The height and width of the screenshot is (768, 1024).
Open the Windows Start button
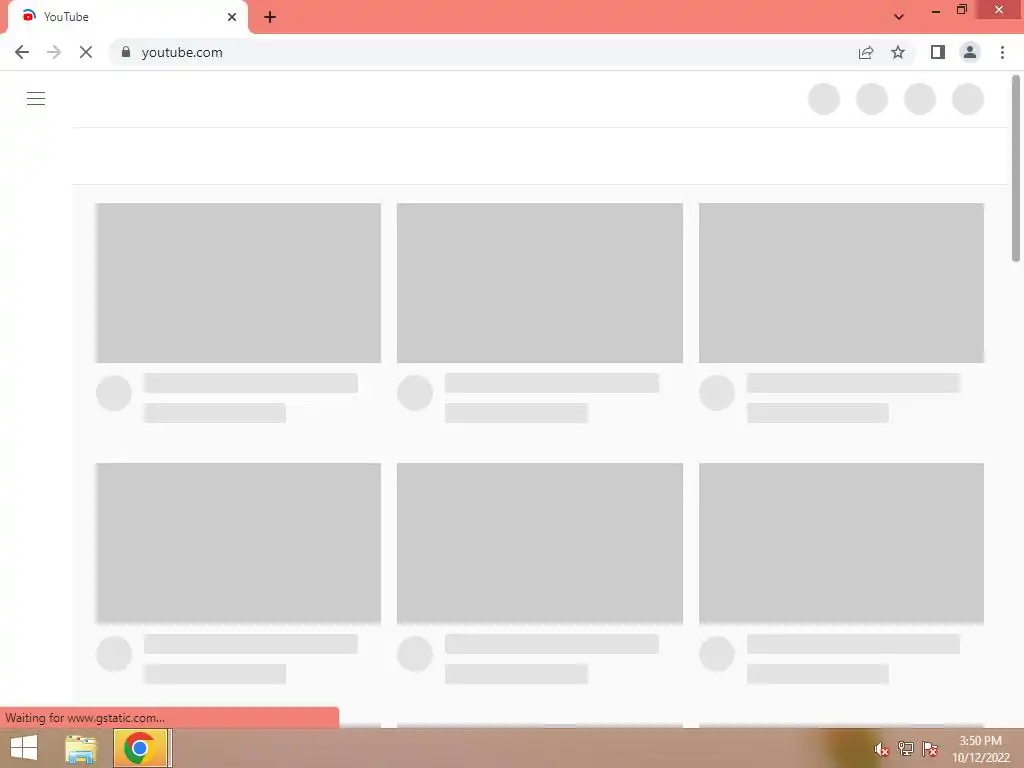(x=24, y=748)
